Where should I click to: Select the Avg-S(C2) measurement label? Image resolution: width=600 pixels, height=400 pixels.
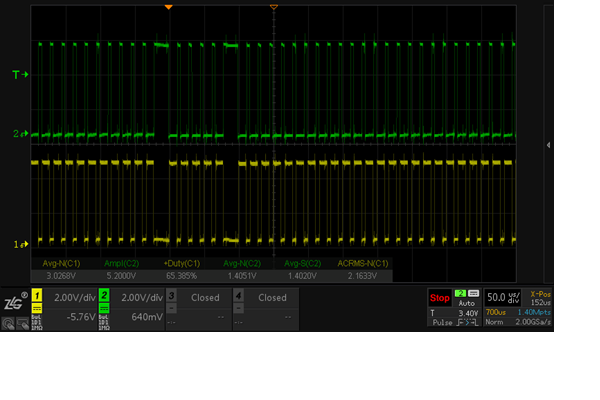pos(302,263)
